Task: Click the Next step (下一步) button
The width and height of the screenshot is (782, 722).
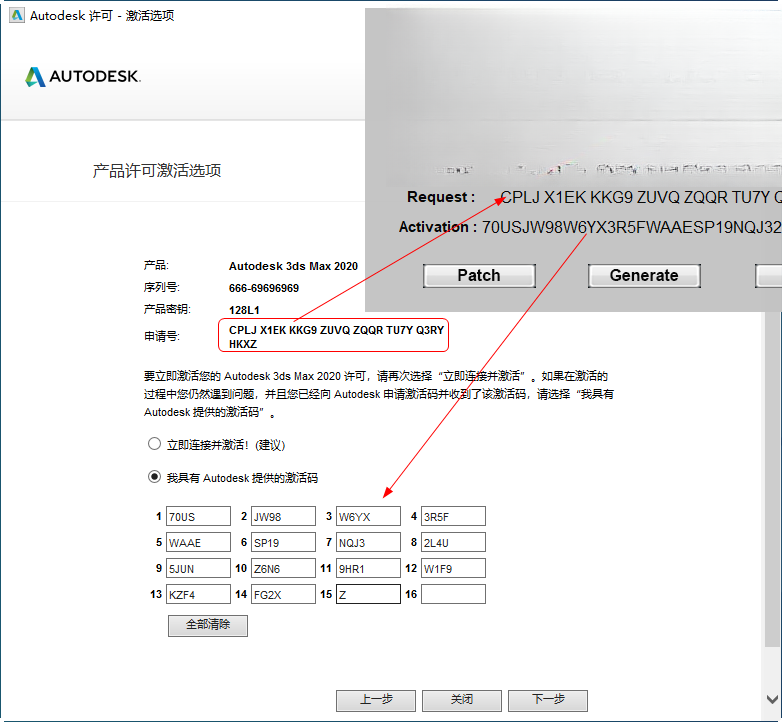Action: coord(548,700)
